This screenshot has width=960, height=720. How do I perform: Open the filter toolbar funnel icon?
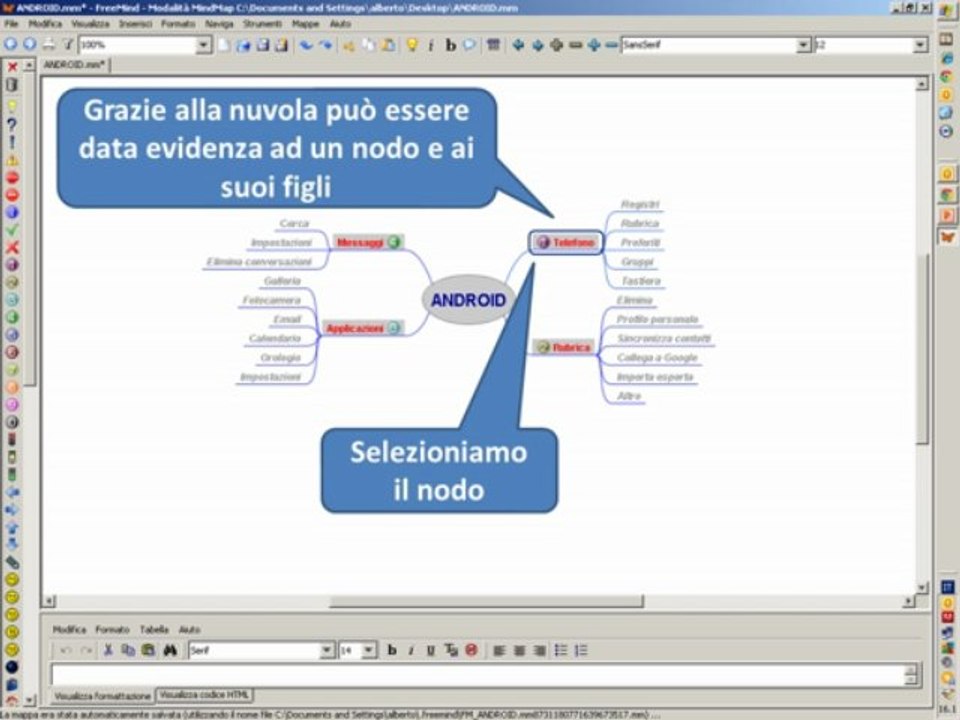[x=68, y=44]
